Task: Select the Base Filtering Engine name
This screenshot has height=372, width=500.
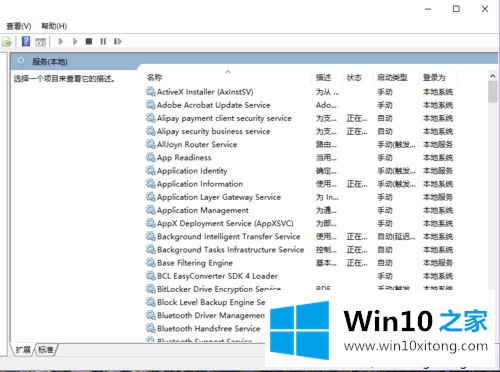Action: 195,263
